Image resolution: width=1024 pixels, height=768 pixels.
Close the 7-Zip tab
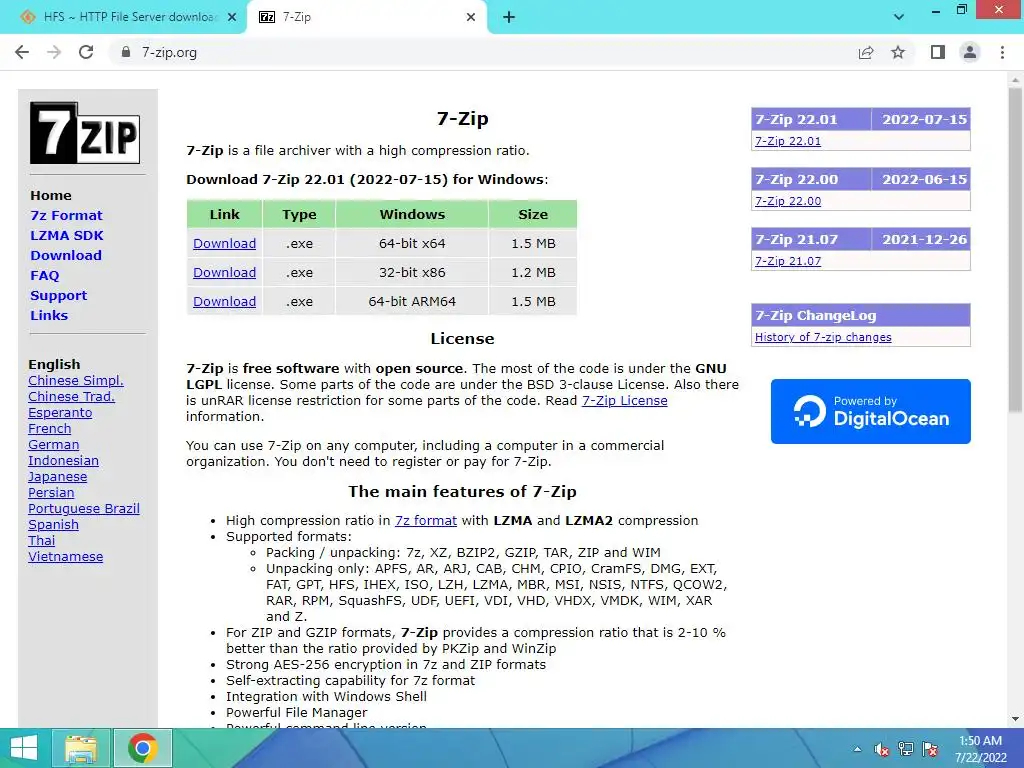pos(471,17)
